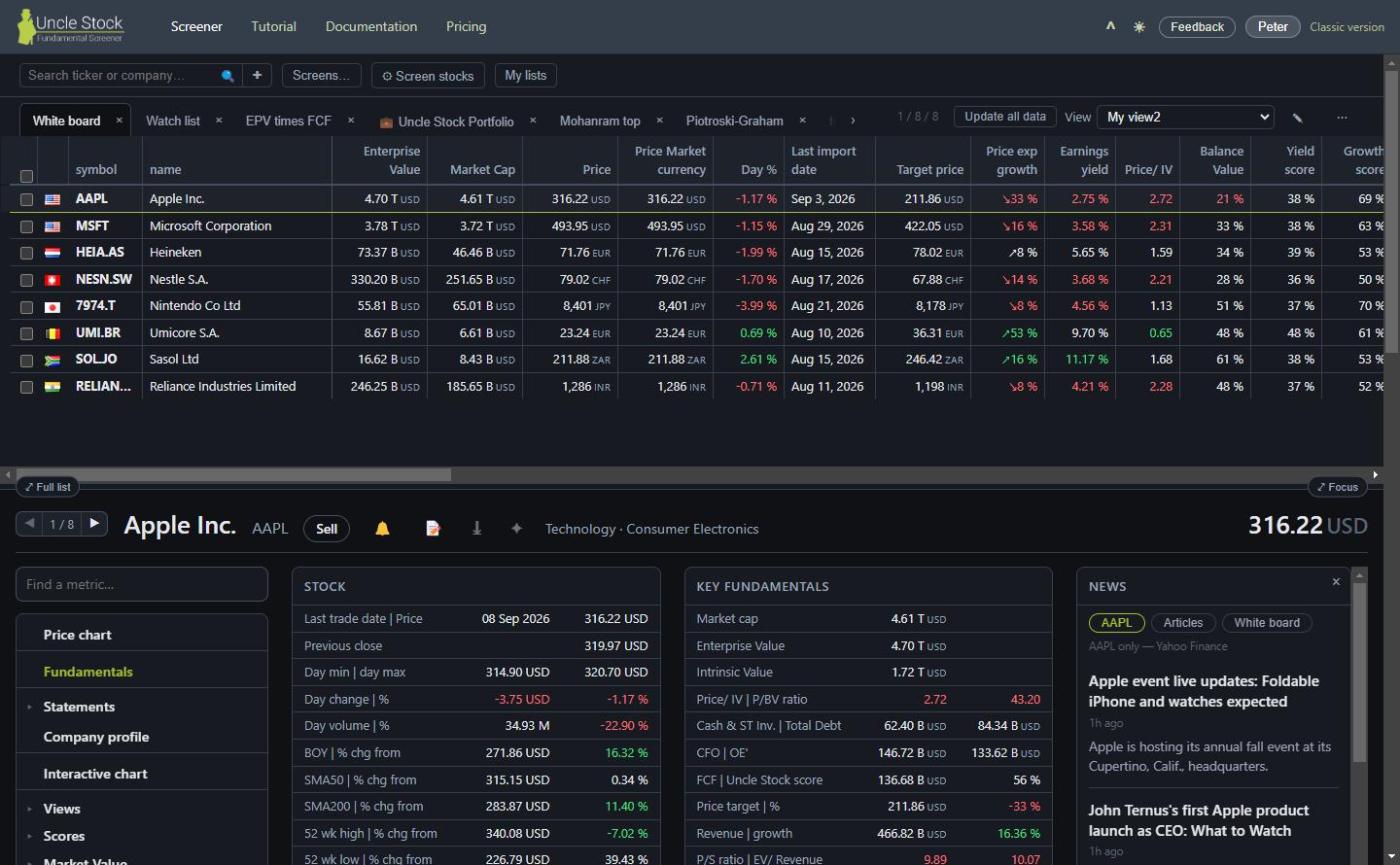Switch to the Watch list tab
This screenshot has height=865, width=1400.
click(x=173, y=120)
